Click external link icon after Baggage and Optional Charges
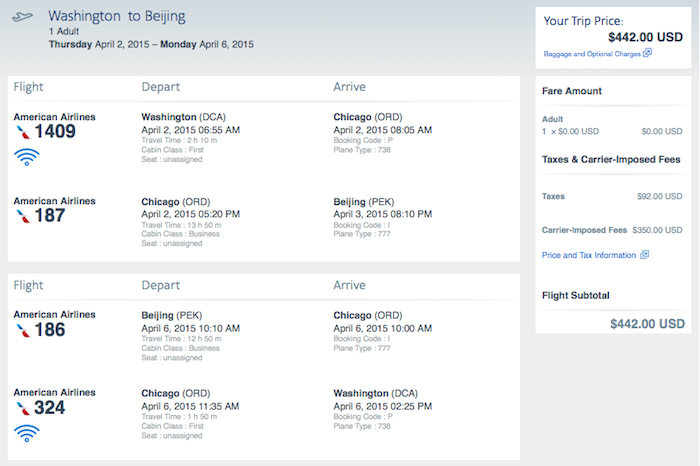700x466 pixels. click(647, 53)
